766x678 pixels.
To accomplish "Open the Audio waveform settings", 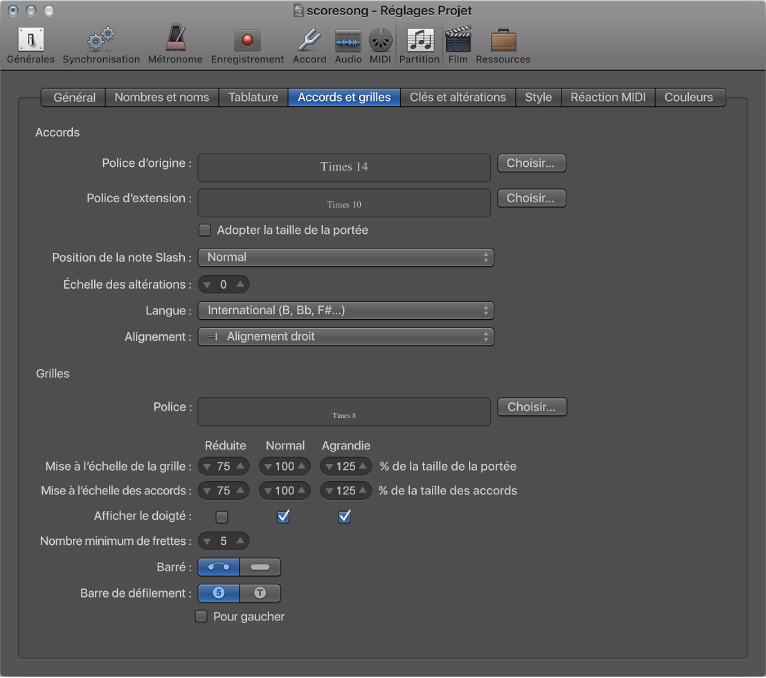I will click(x=348, y=42).
